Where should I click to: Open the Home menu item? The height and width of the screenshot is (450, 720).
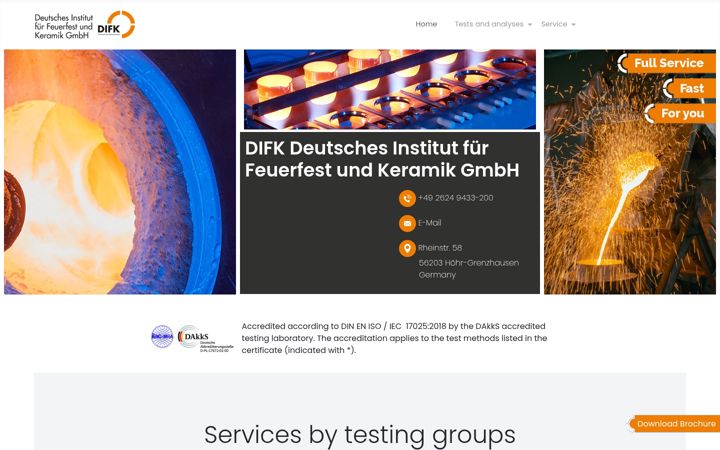pos(426,24)
